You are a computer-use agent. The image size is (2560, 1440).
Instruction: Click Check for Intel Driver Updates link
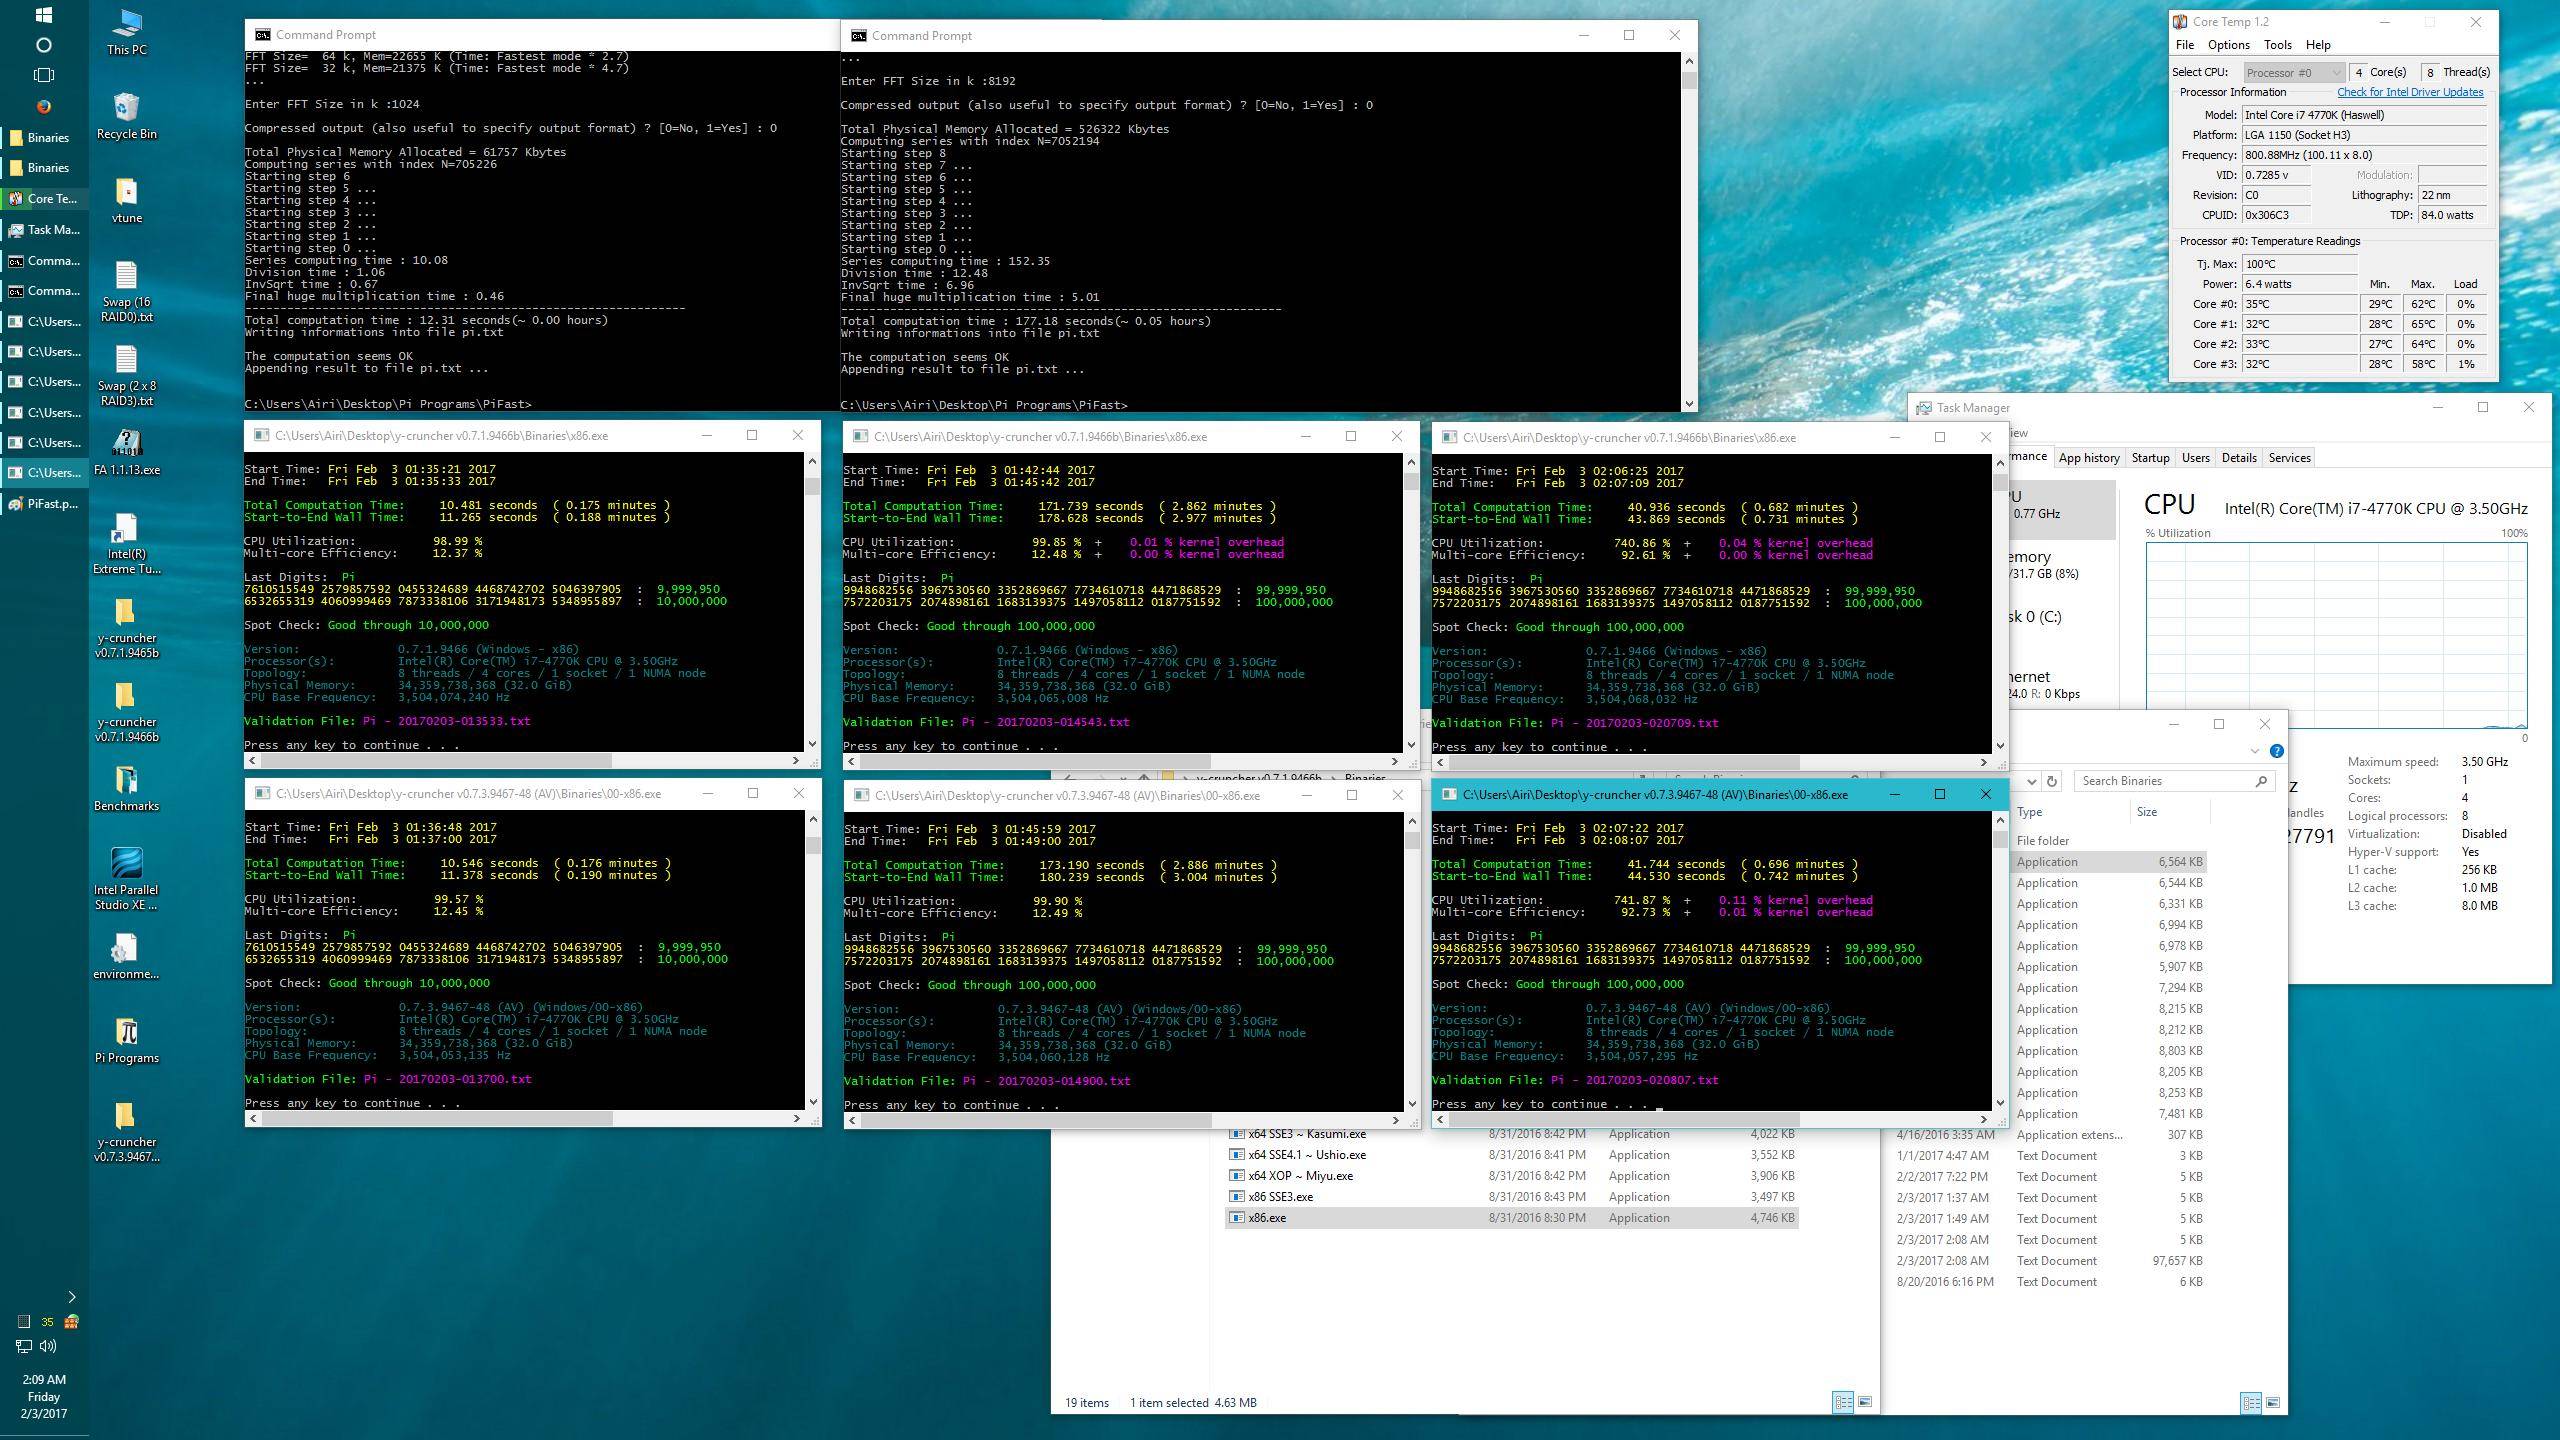(x=2410, y=92)
